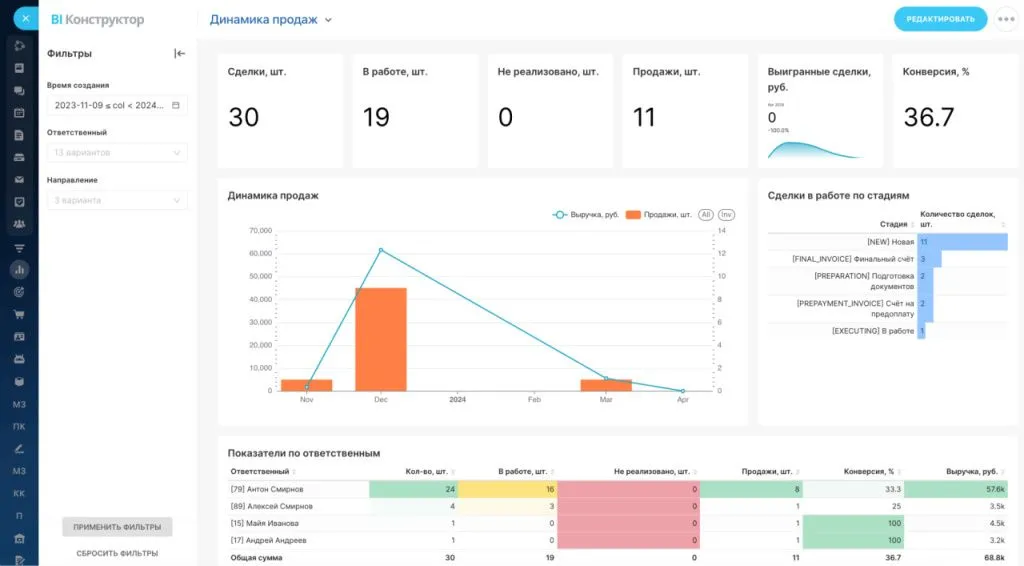Open the shopping cart icon in sidebar

pos(19,314)
